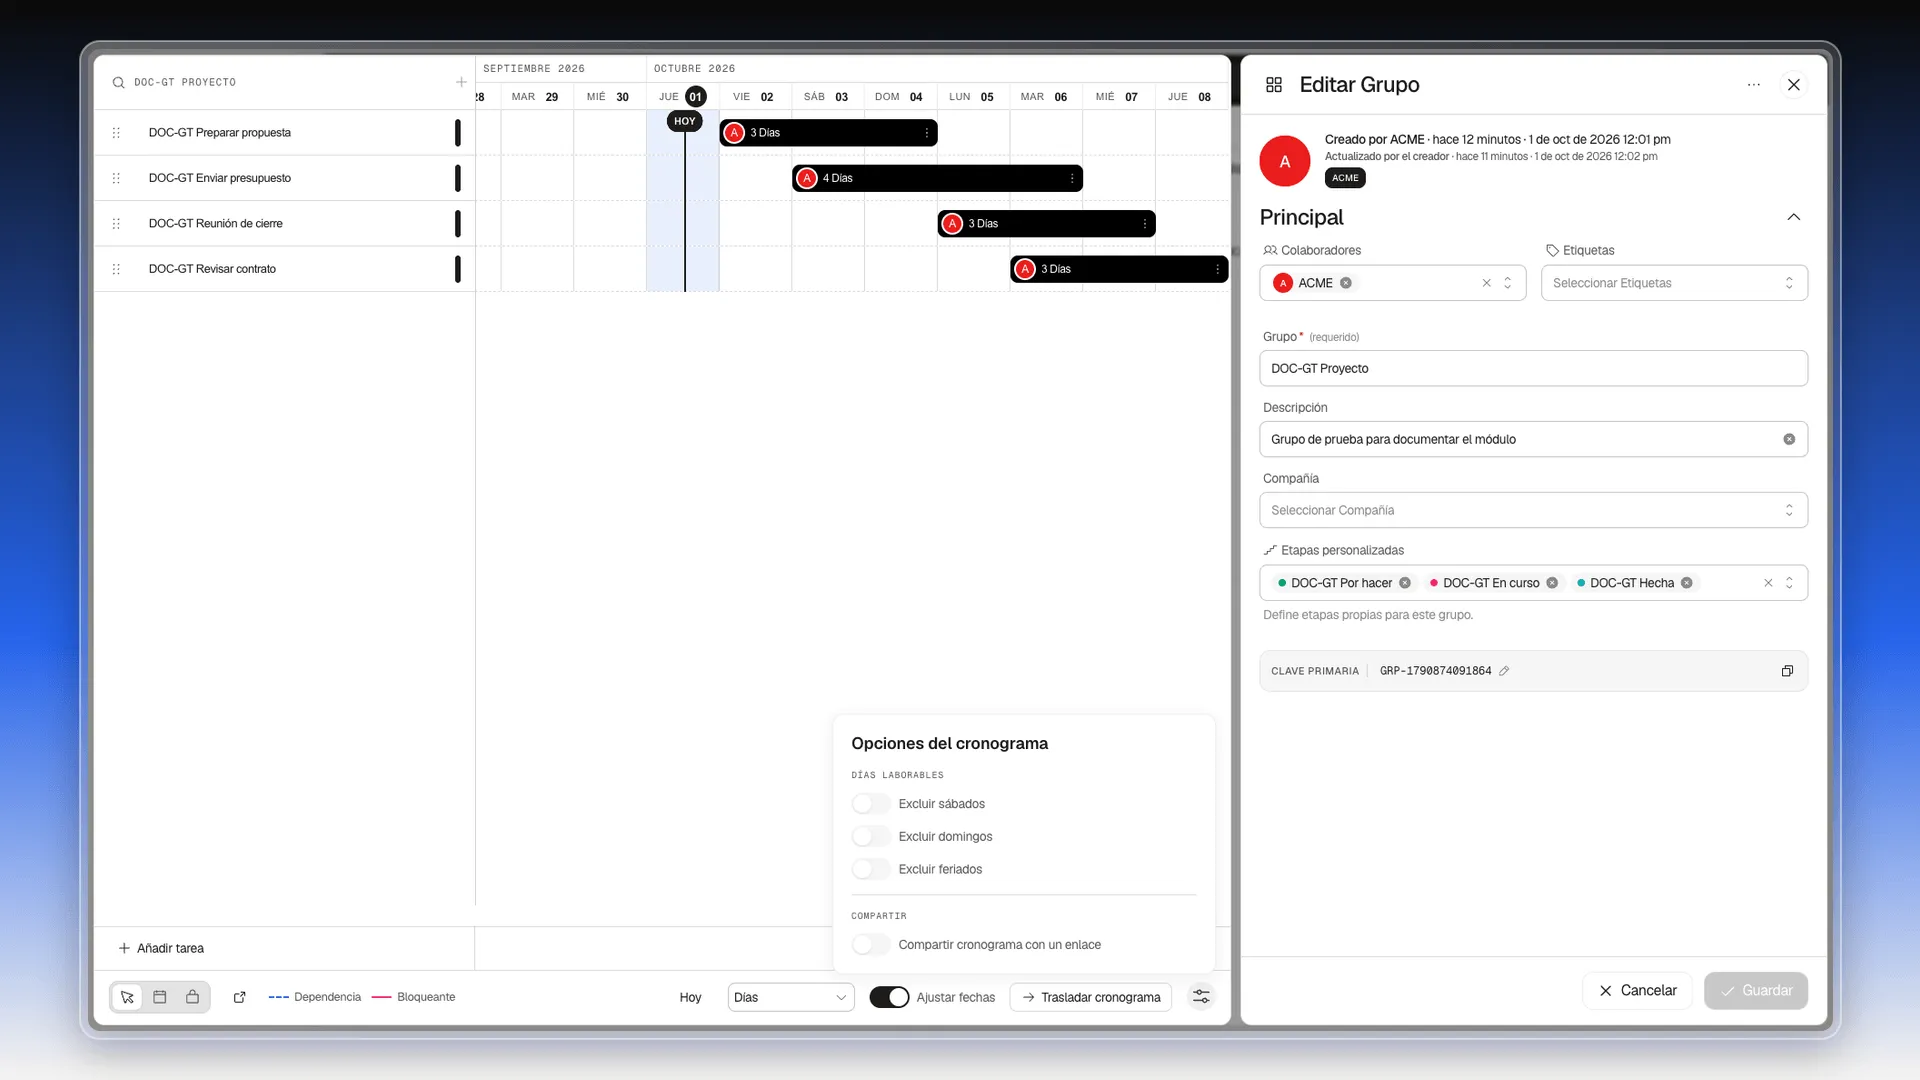The image size is (1920, 1080).
Task: Open timeline in external window icon
Action: (x=240, y=997)
